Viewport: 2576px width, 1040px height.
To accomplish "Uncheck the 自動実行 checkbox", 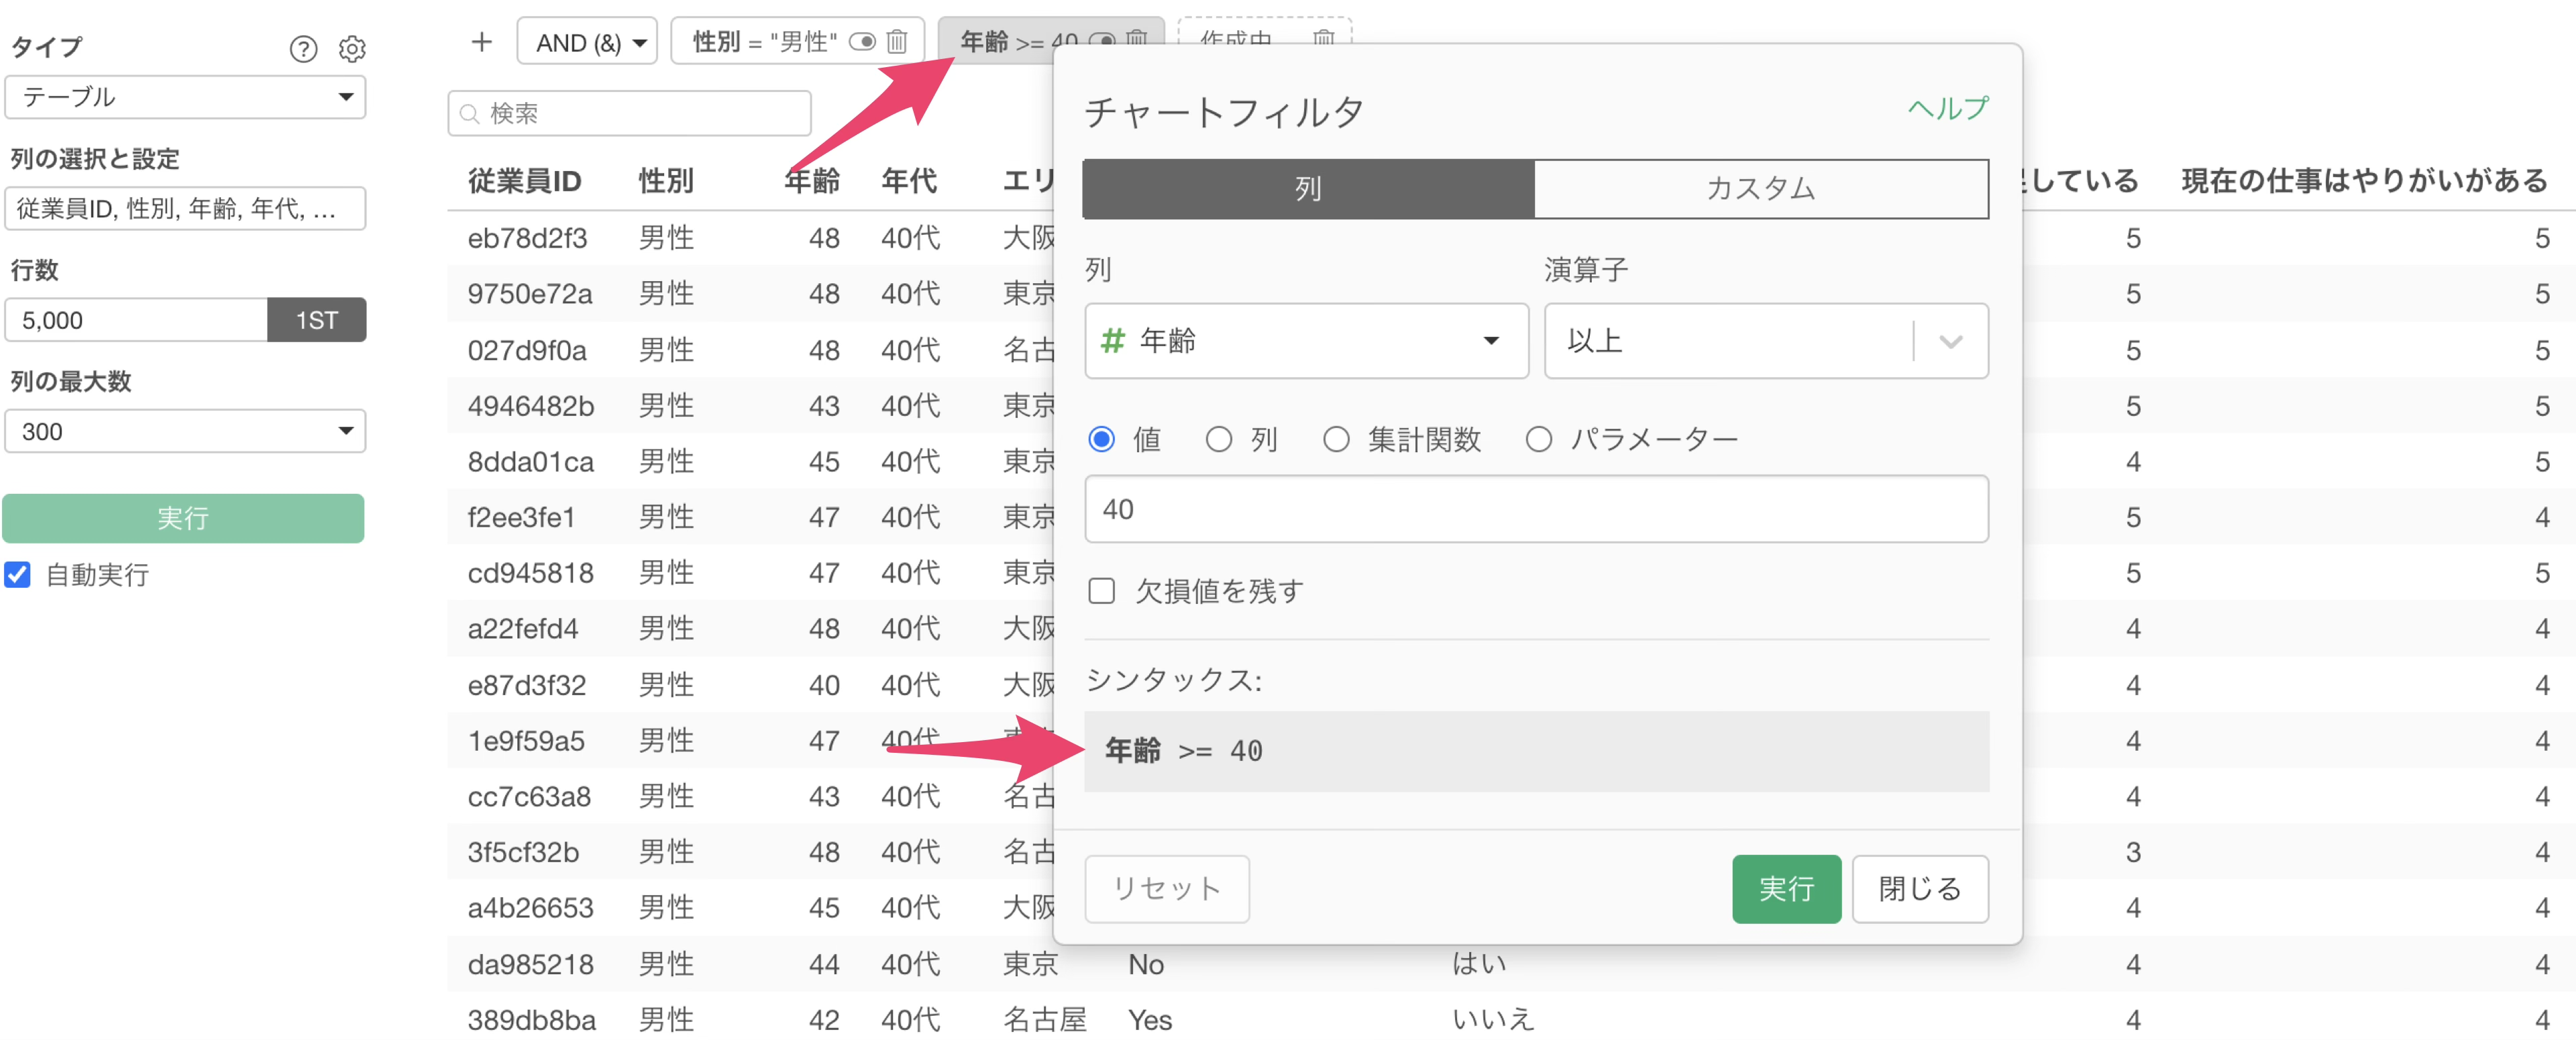I will (17, 574).
